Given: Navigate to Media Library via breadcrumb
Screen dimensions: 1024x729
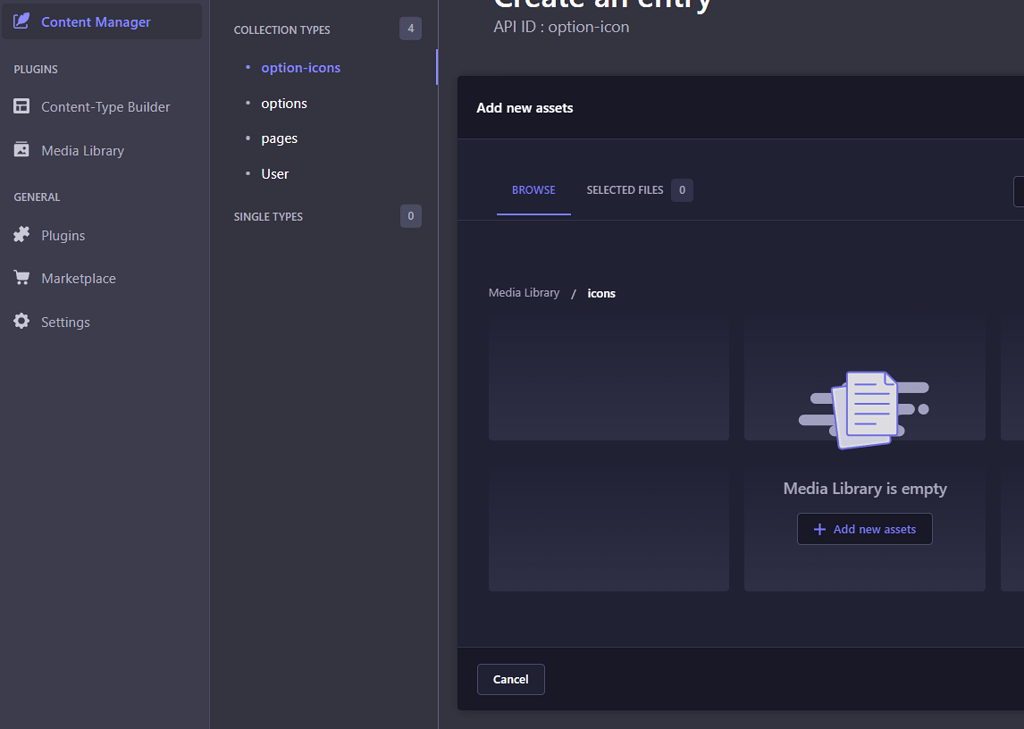Looking at the screenshot, I should pos(524,292).
